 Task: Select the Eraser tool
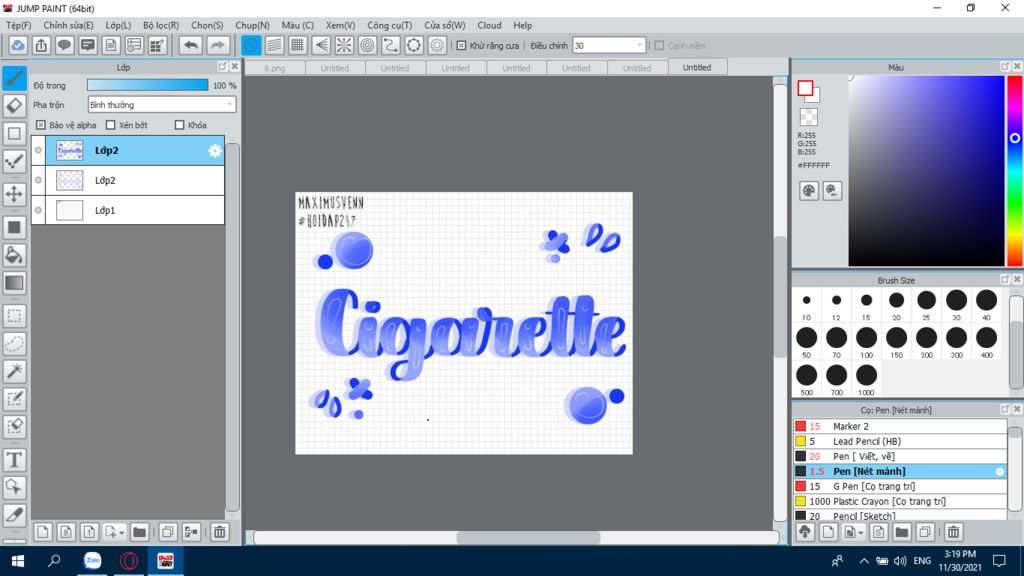[14, 106]
